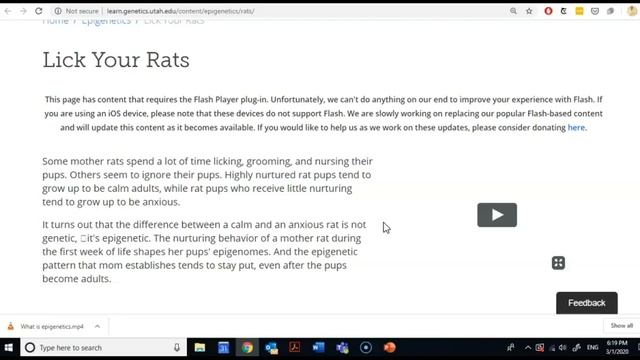Open the Windows Start menu

tap(9, 348)
